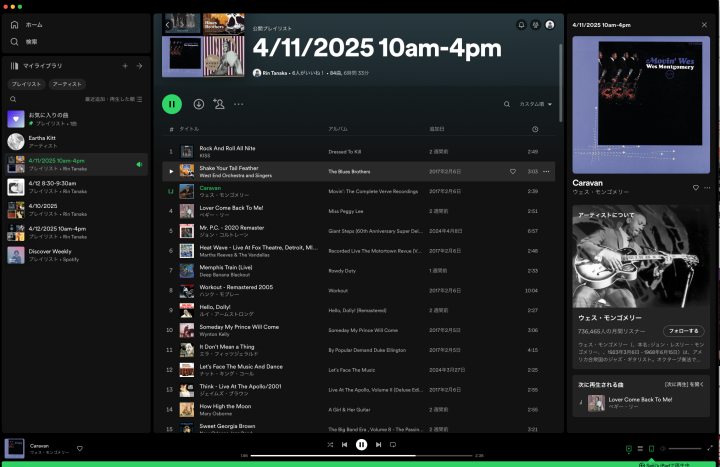
Task: Open the play queue icon
Action: [x=640, y=449]
